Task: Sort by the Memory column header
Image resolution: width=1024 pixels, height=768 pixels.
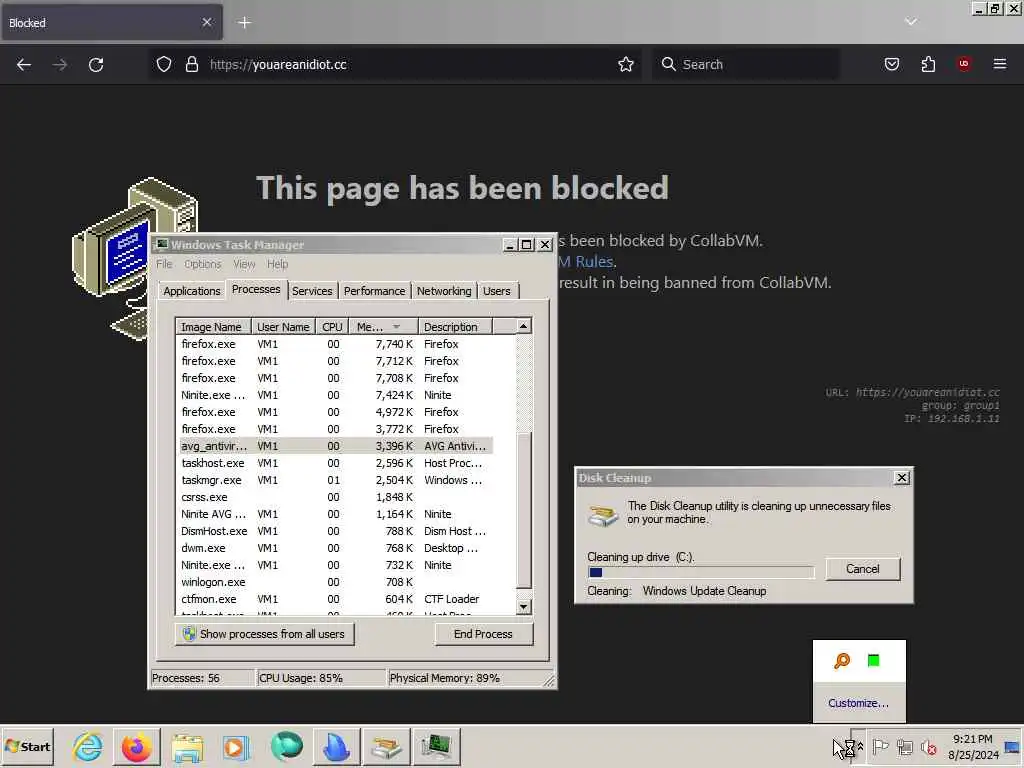Action: tap(383, 327)
